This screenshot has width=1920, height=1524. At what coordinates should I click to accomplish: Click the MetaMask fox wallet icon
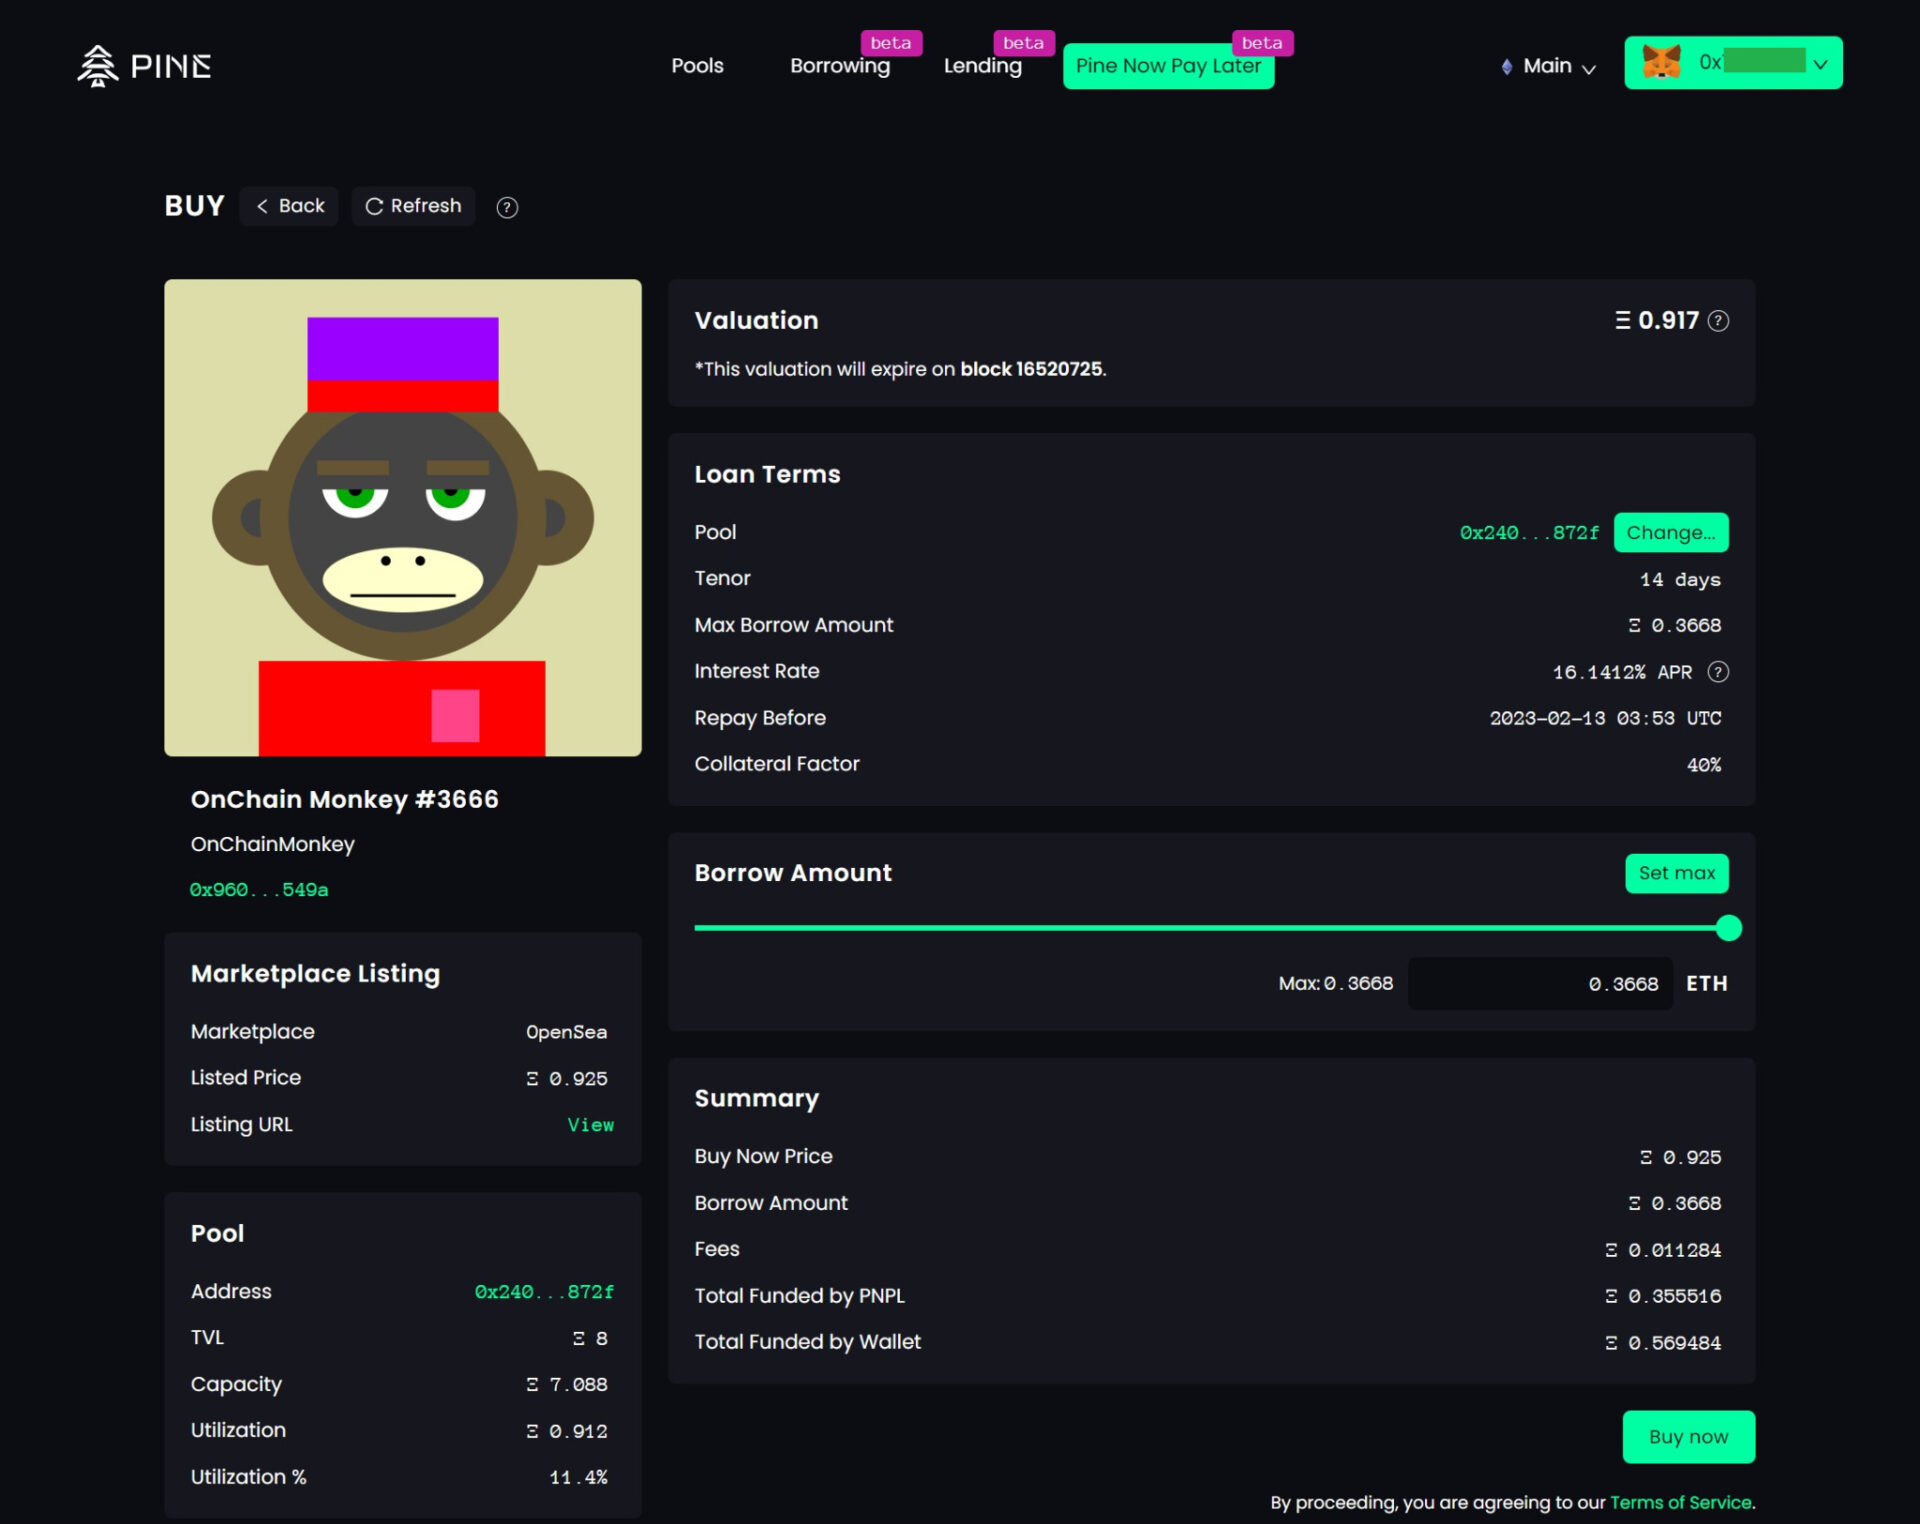[1661, 63]
